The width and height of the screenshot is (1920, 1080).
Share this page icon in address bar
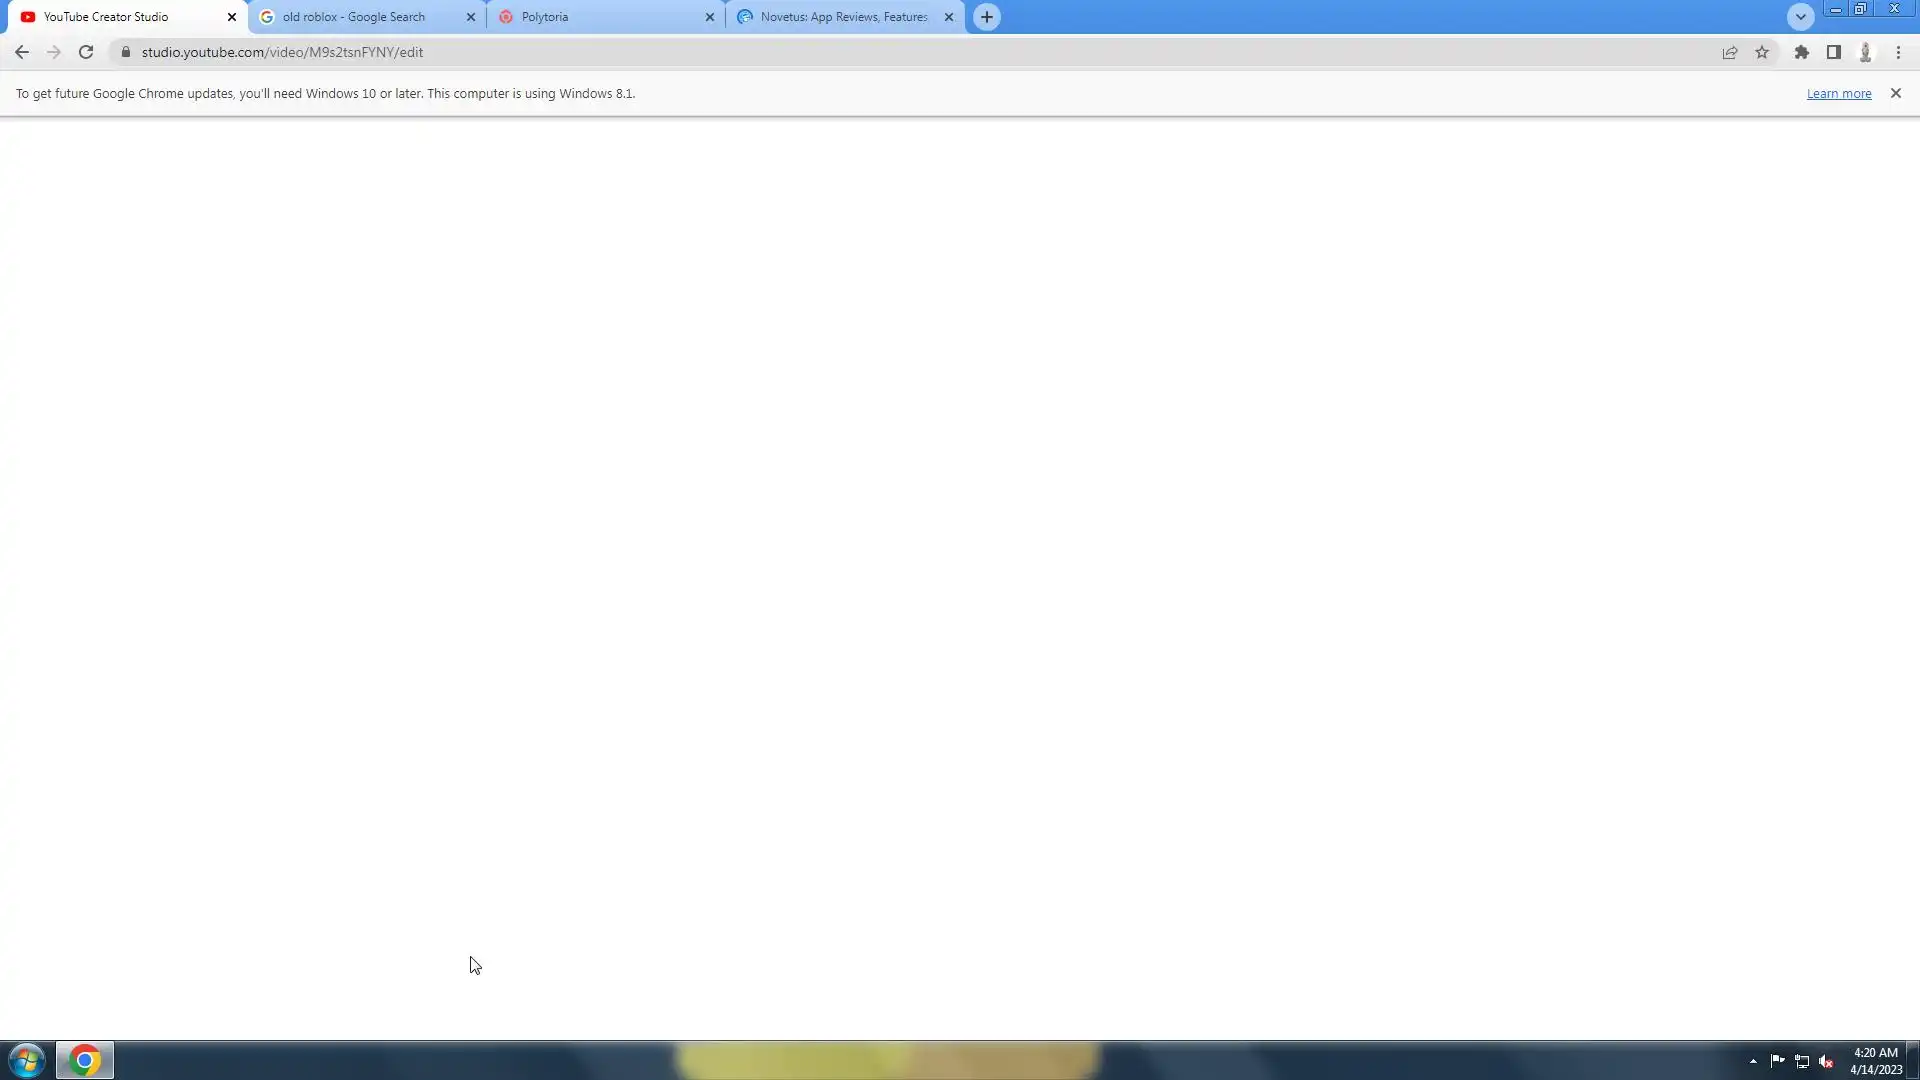click(x=1730, y=52)
